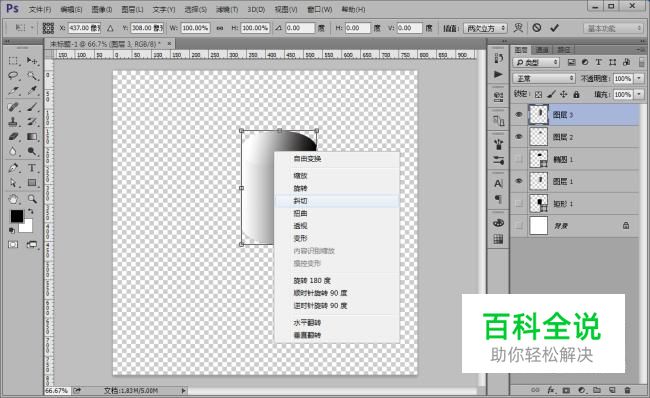Open the opacity dropdown arrow
650x398 pixels.
pyautogui.click(x=639, y=78)
